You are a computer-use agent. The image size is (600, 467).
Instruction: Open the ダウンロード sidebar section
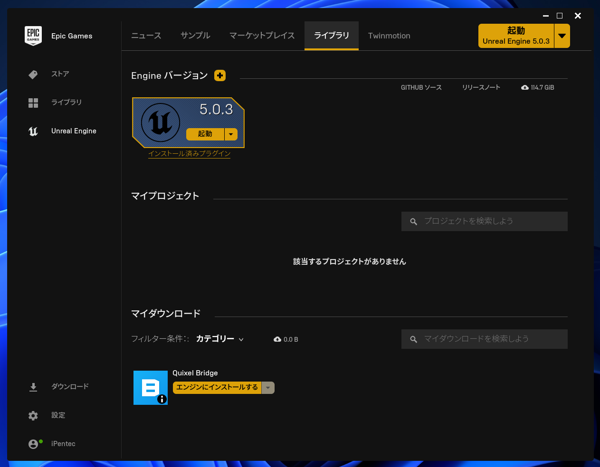pyautogui.click(x=70, y=387)
